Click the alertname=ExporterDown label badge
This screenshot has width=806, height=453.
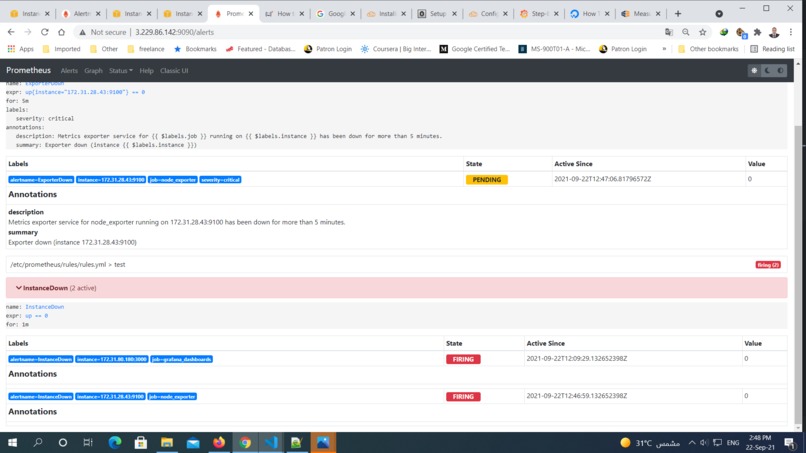[x=41, y=180]
